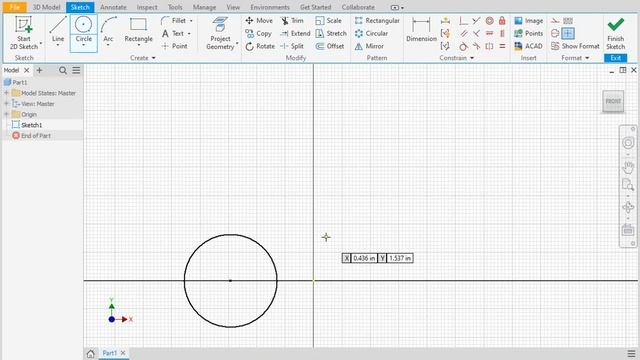Click the Mirror tool
The width and height of the screenshot is (640, 360).
(x=369, y=46)
